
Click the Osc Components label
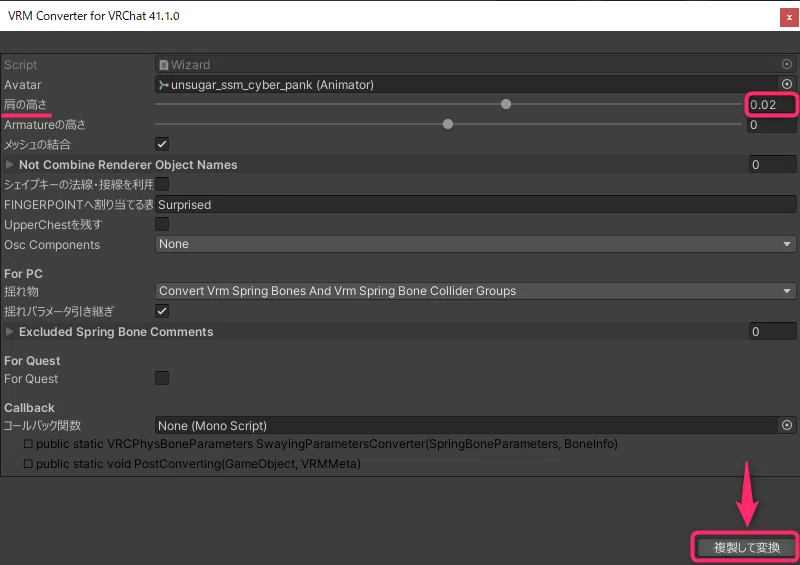tap(52, 244)
